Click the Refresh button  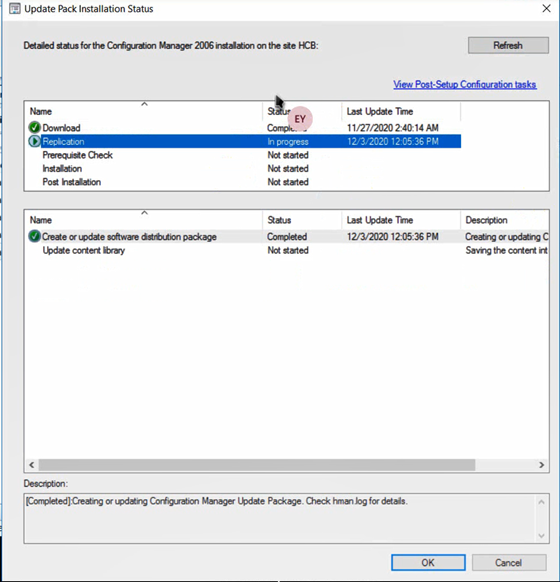(508, 45)
